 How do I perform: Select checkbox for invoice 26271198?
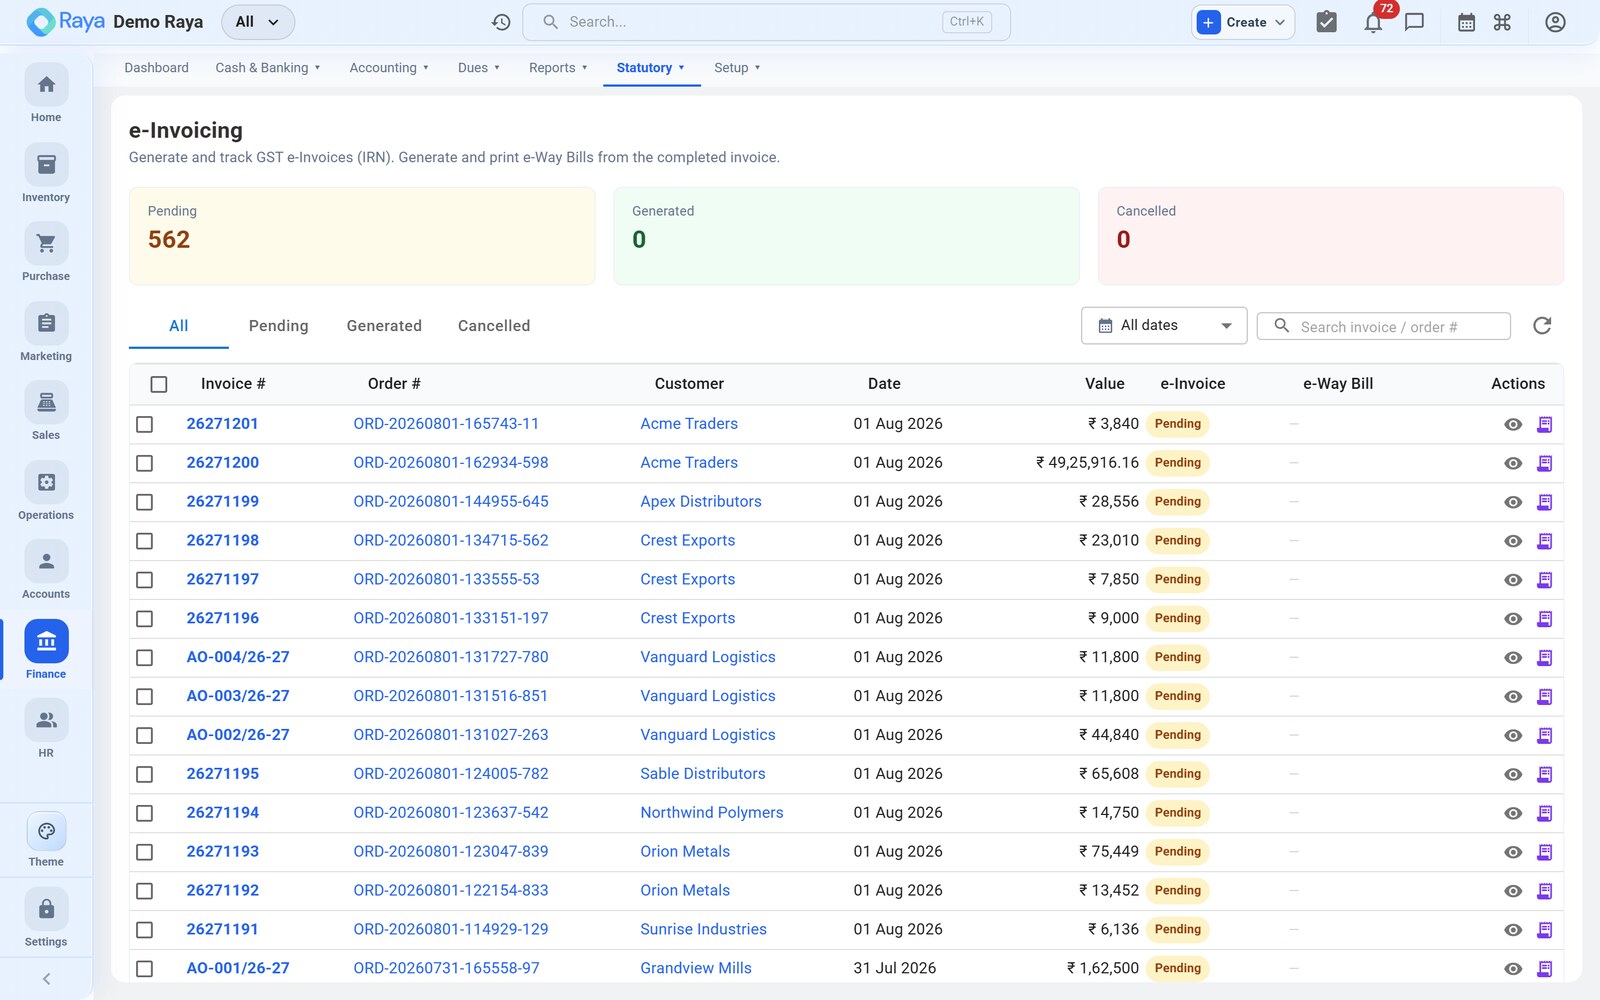pos(145,541)
